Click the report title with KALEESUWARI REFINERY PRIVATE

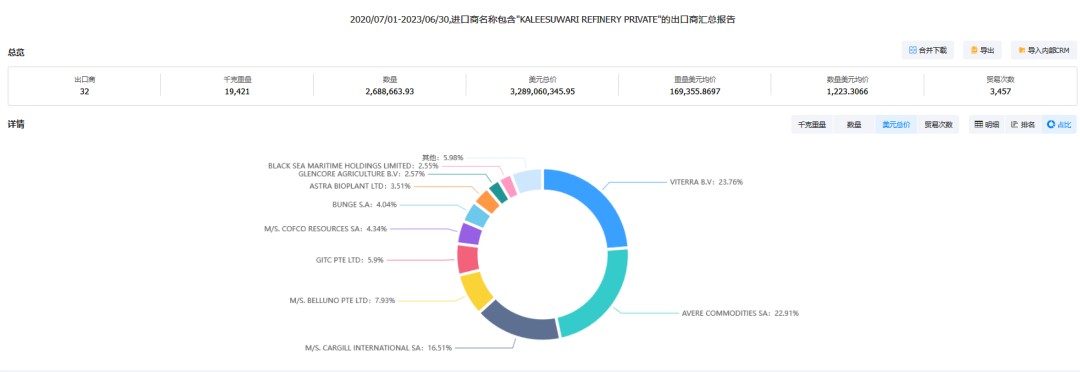click(542, 20)
